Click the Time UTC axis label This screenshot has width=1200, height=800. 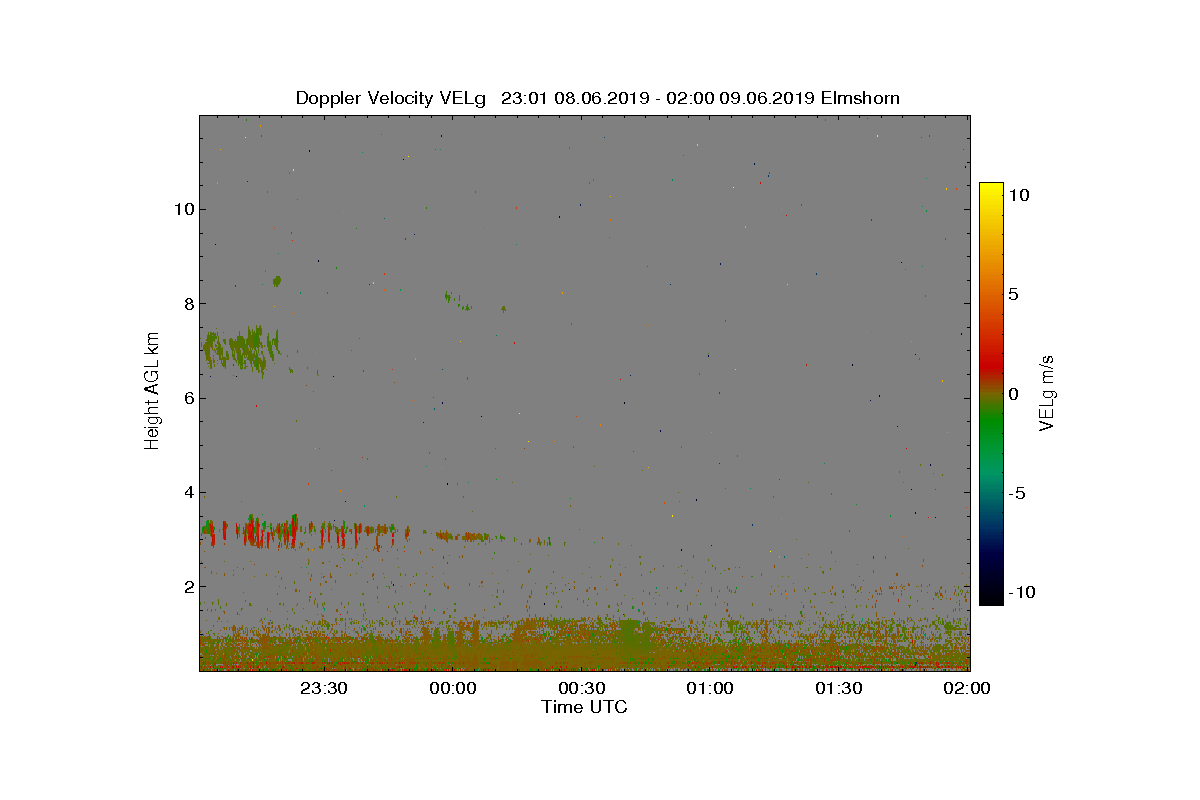click(x=585, y=707)
